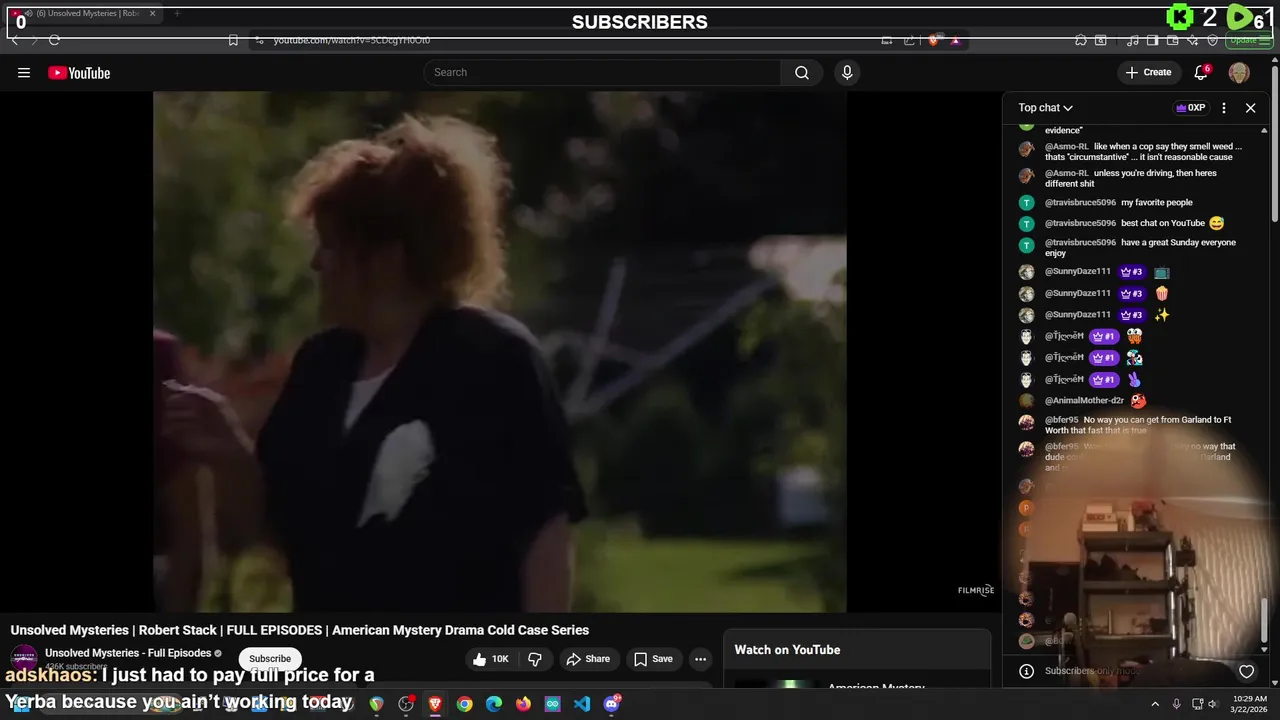
Task: Go back with the browser back arrow
Action: point(15,40)
